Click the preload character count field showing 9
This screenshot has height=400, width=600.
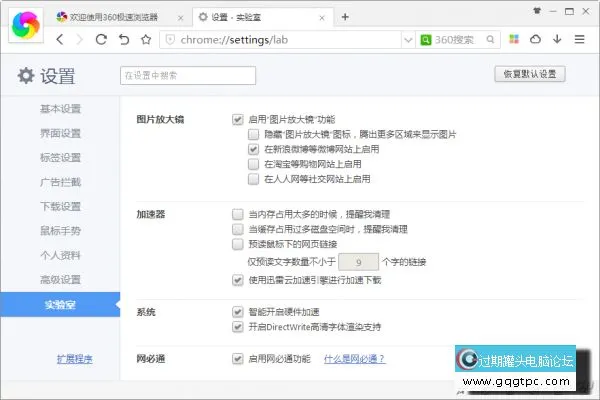tap(359, 262)
